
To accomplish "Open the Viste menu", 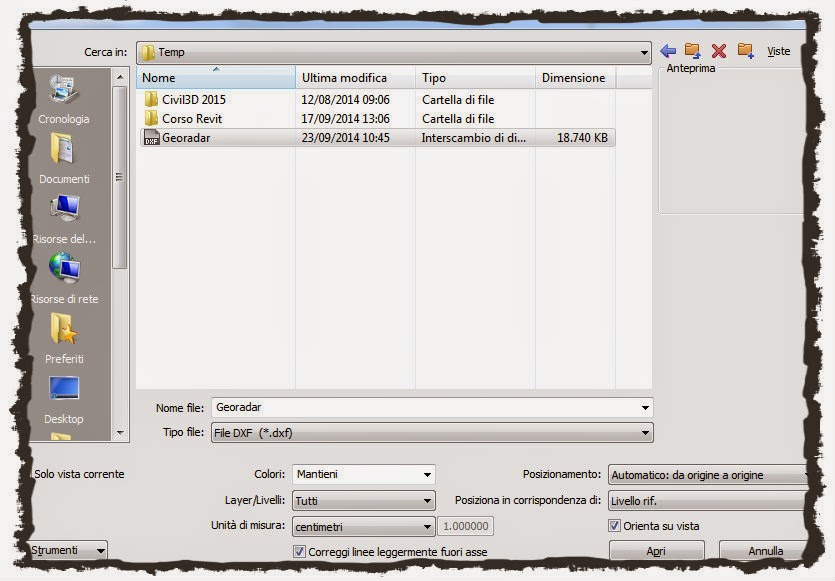I will click(x=778, y=51).
